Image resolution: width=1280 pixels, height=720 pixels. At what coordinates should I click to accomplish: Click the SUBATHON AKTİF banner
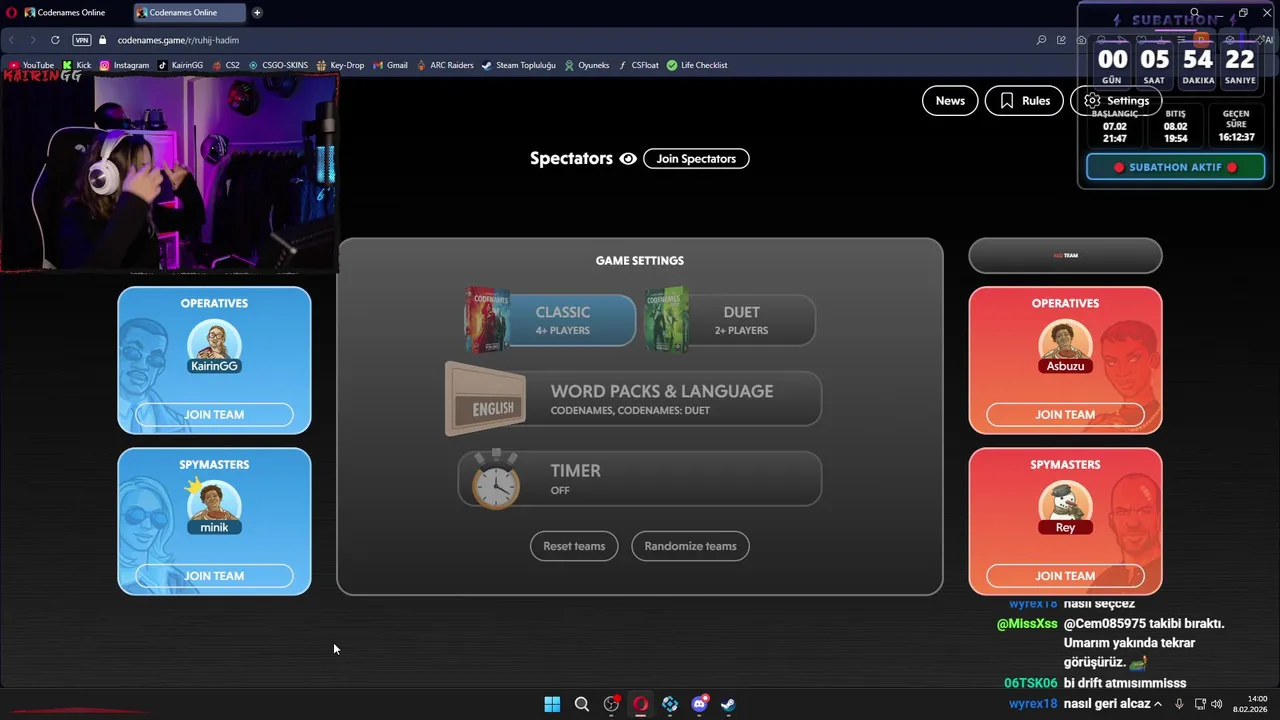coord(1176,167)
